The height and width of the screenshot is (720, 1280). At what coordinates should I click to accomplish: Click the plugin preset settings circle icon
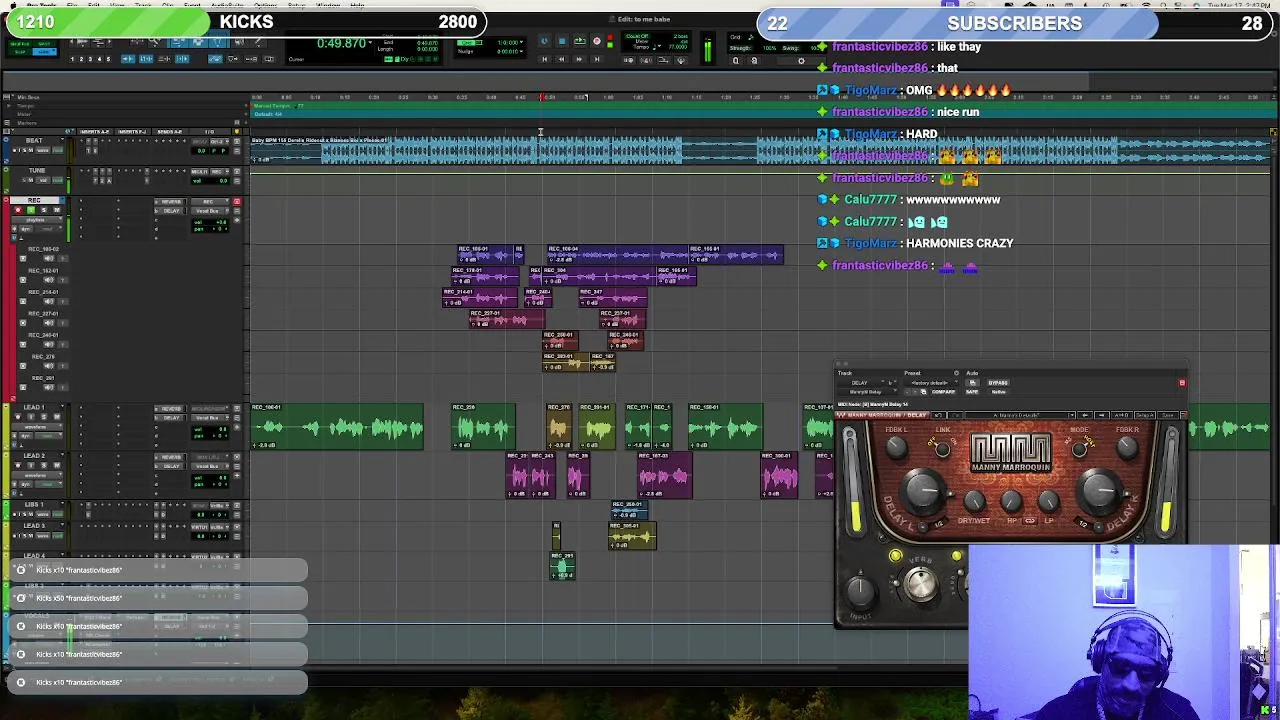956,373
